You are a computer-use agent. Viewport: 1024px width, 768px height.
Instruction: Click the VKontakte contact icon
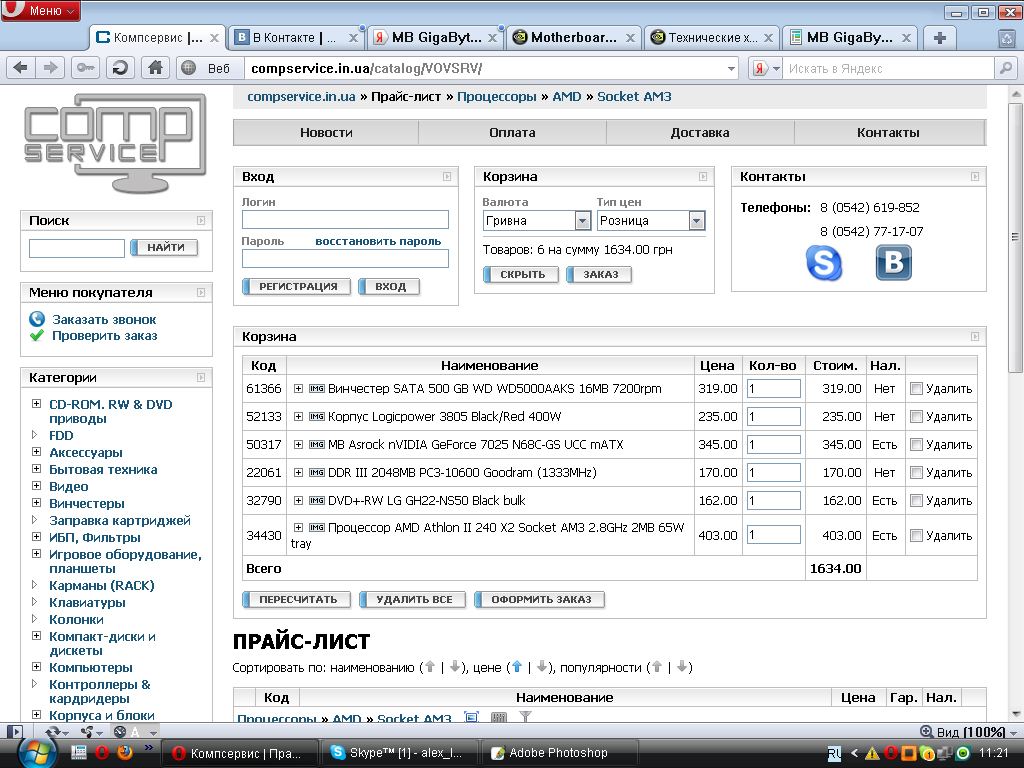(893, 263)
